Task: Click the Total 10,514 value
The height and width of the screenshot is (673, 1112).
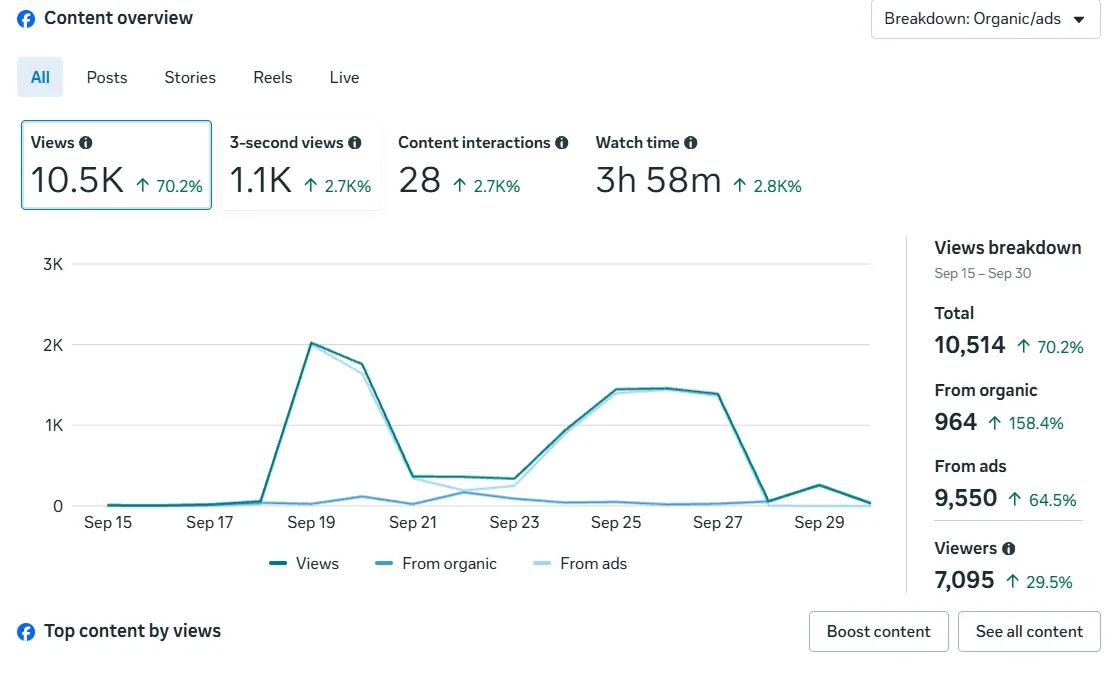Action: coord(969,345)
